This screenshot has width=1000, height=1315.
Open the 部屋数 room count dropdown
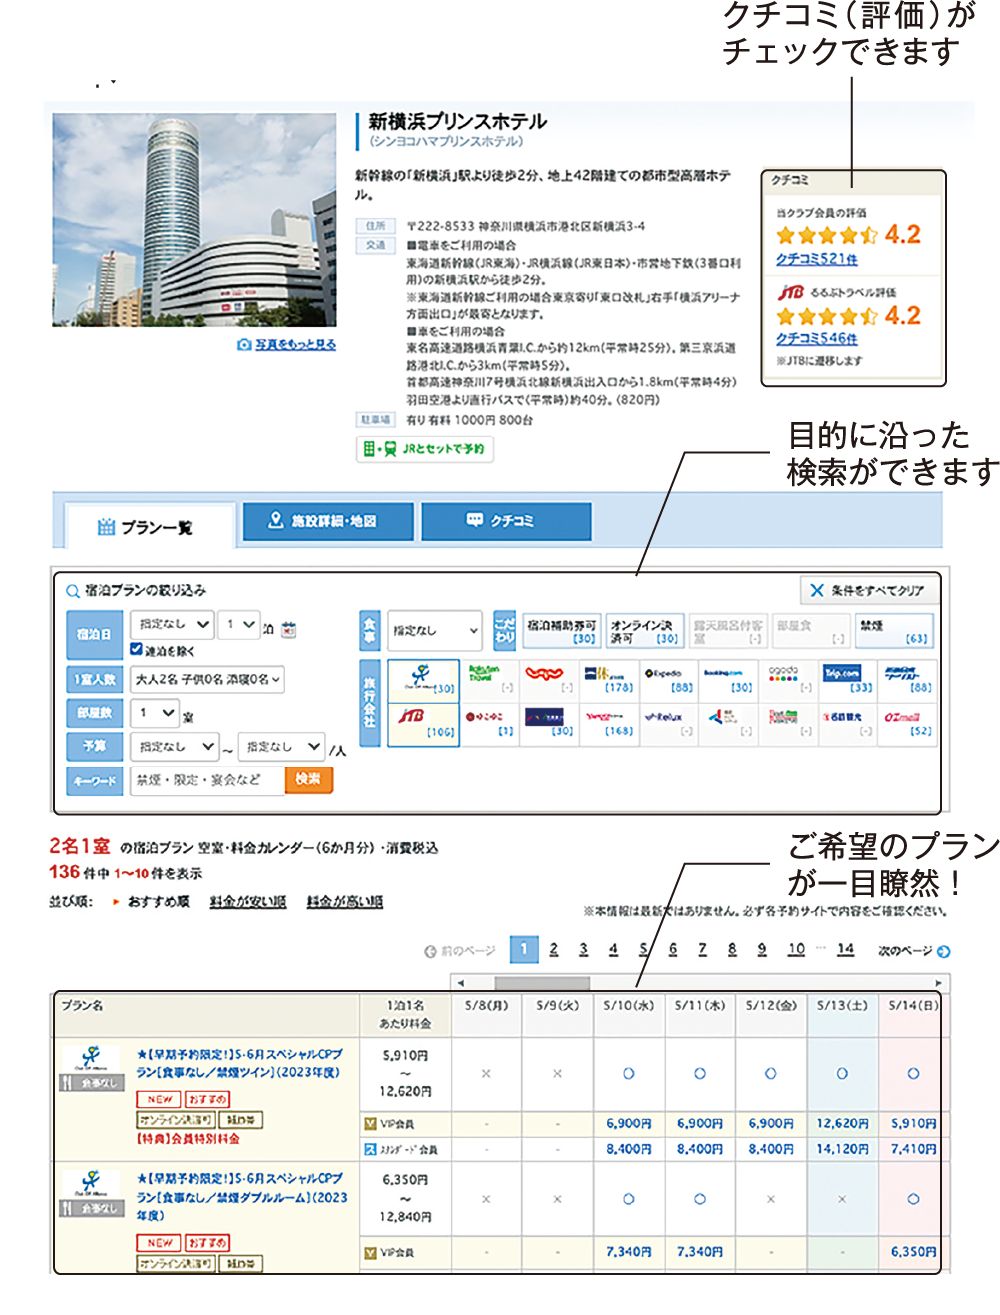(155, 713)
